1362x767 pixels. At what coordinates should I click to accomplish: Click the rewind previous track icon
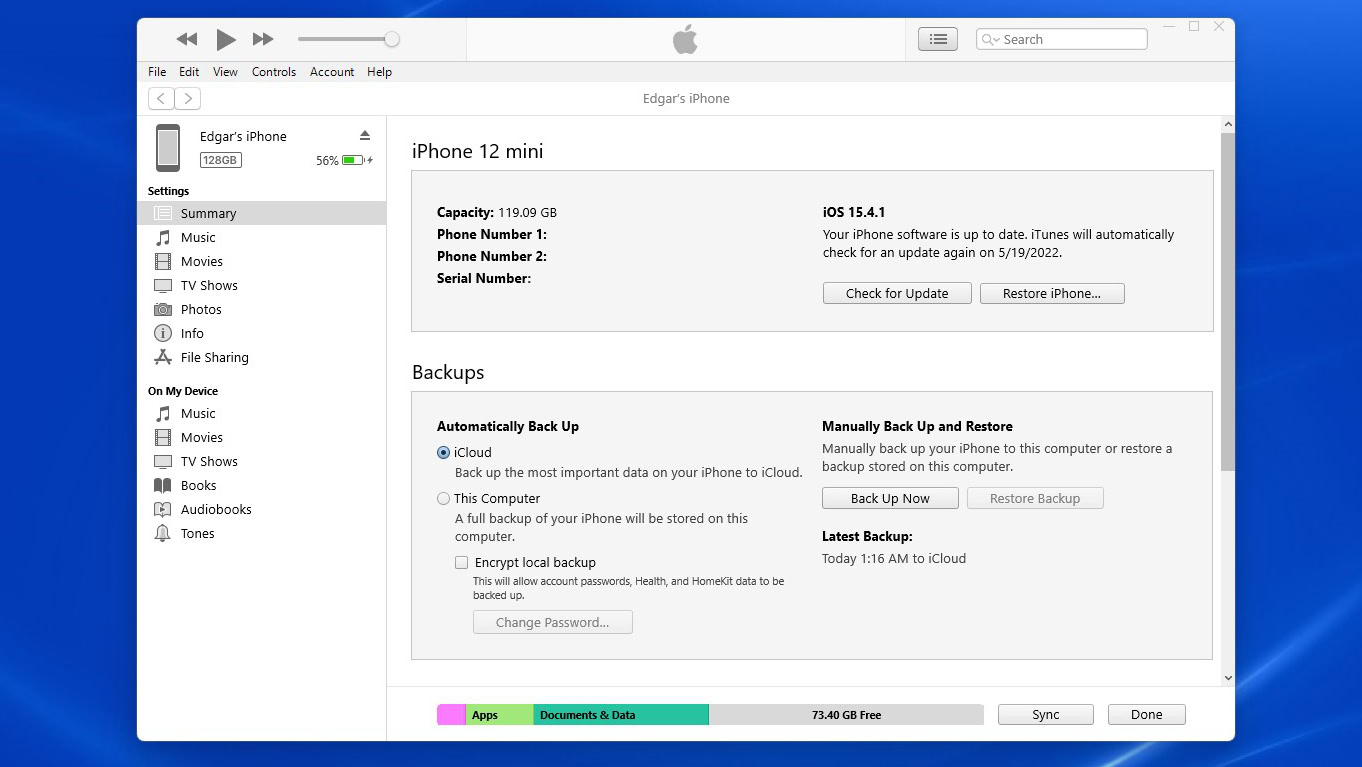pos(187,40)
